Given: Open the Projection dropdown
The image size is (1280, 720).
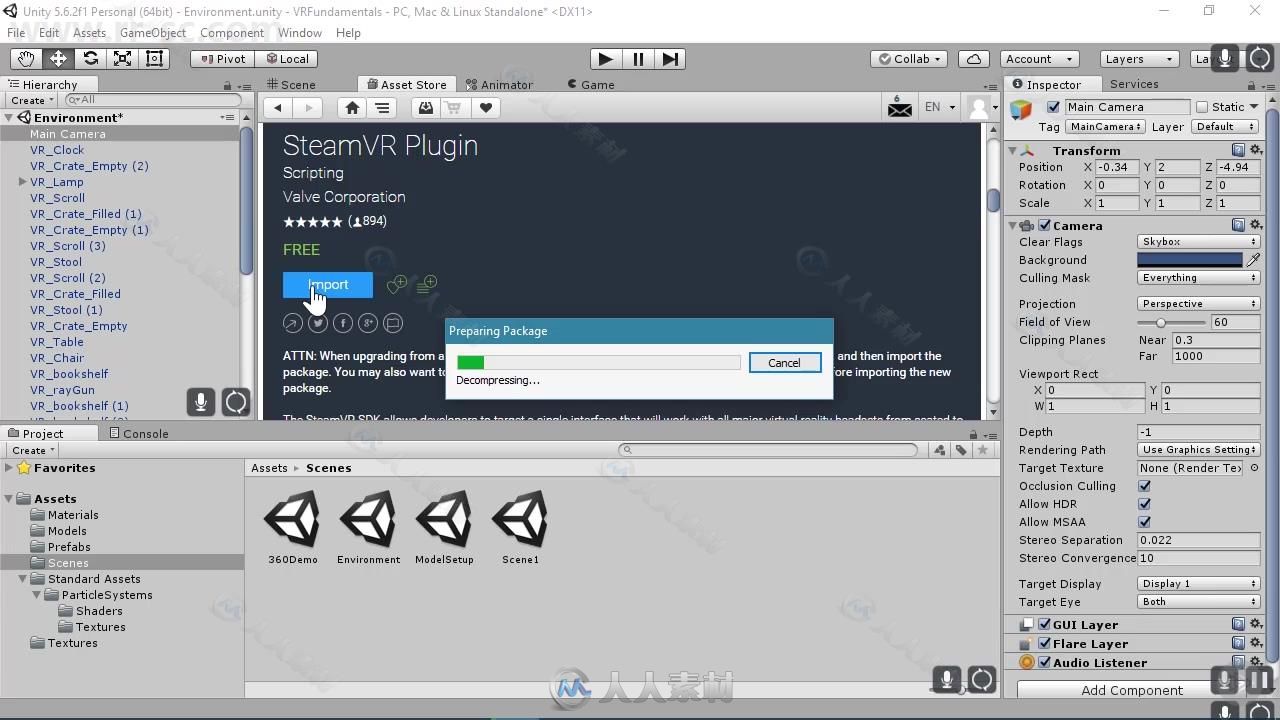Looking at the screenshot, I should point(1198,304).
